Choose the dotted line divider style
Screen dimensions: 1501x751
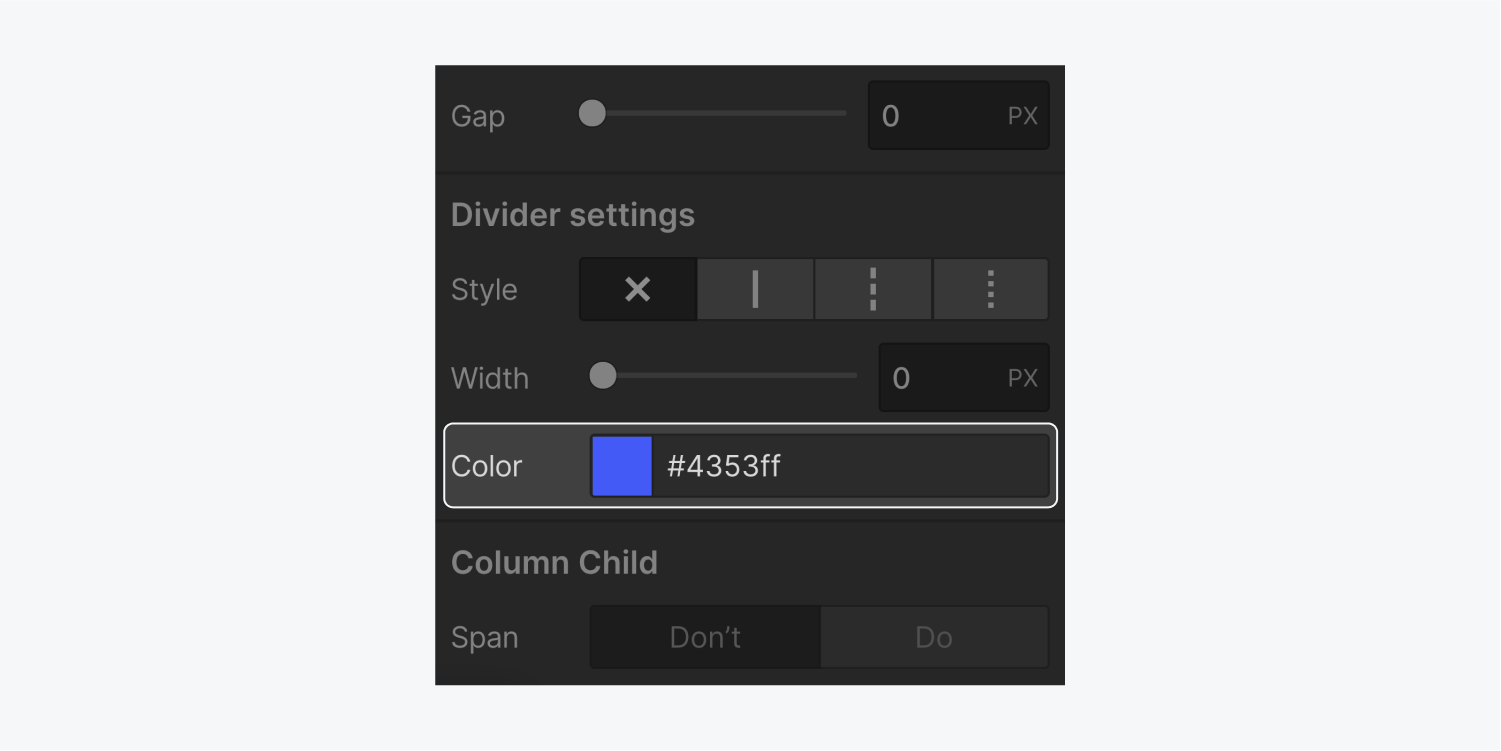[x=991, y=290]
